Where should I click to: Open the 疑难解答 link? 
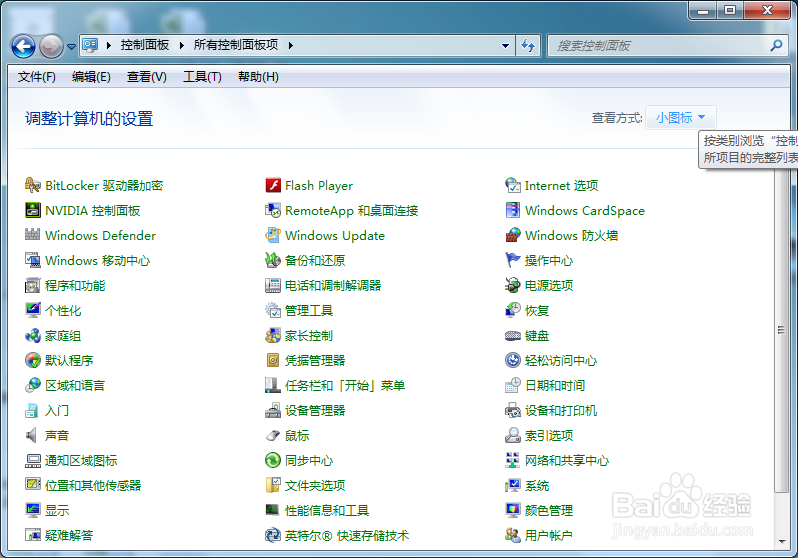click(x=69, y=536)
